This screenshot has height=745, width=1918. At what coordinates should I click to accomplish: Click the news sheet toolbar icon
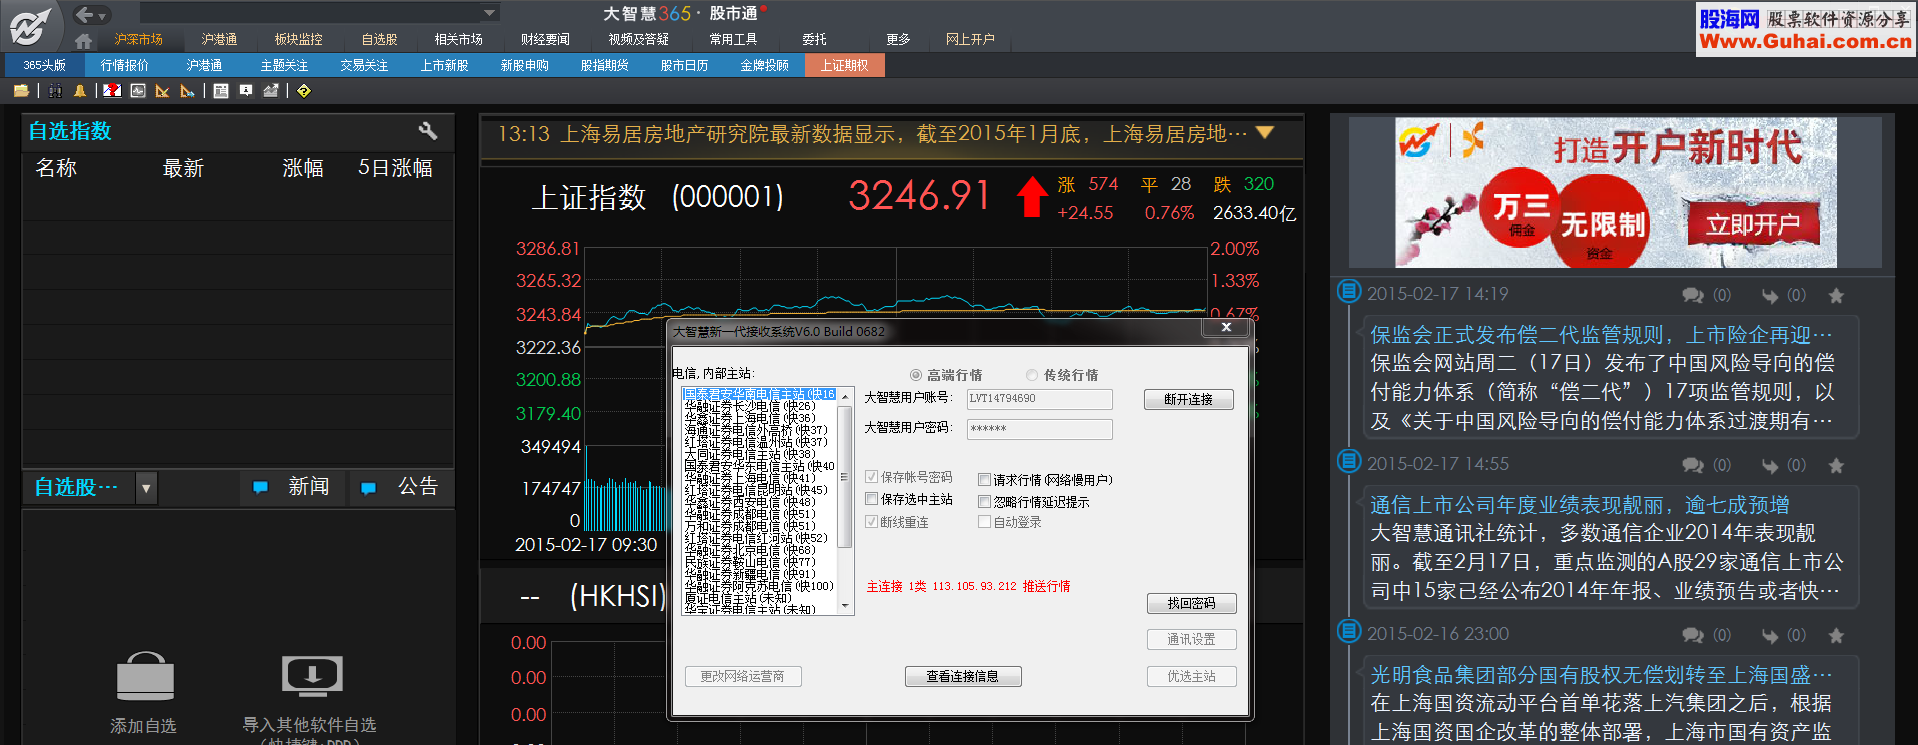[x=221, y=91]
